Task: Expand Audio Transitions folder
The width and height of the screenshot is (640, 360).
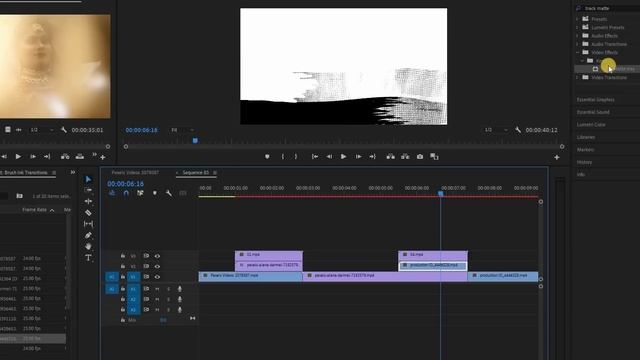Action: pos(577,44)
